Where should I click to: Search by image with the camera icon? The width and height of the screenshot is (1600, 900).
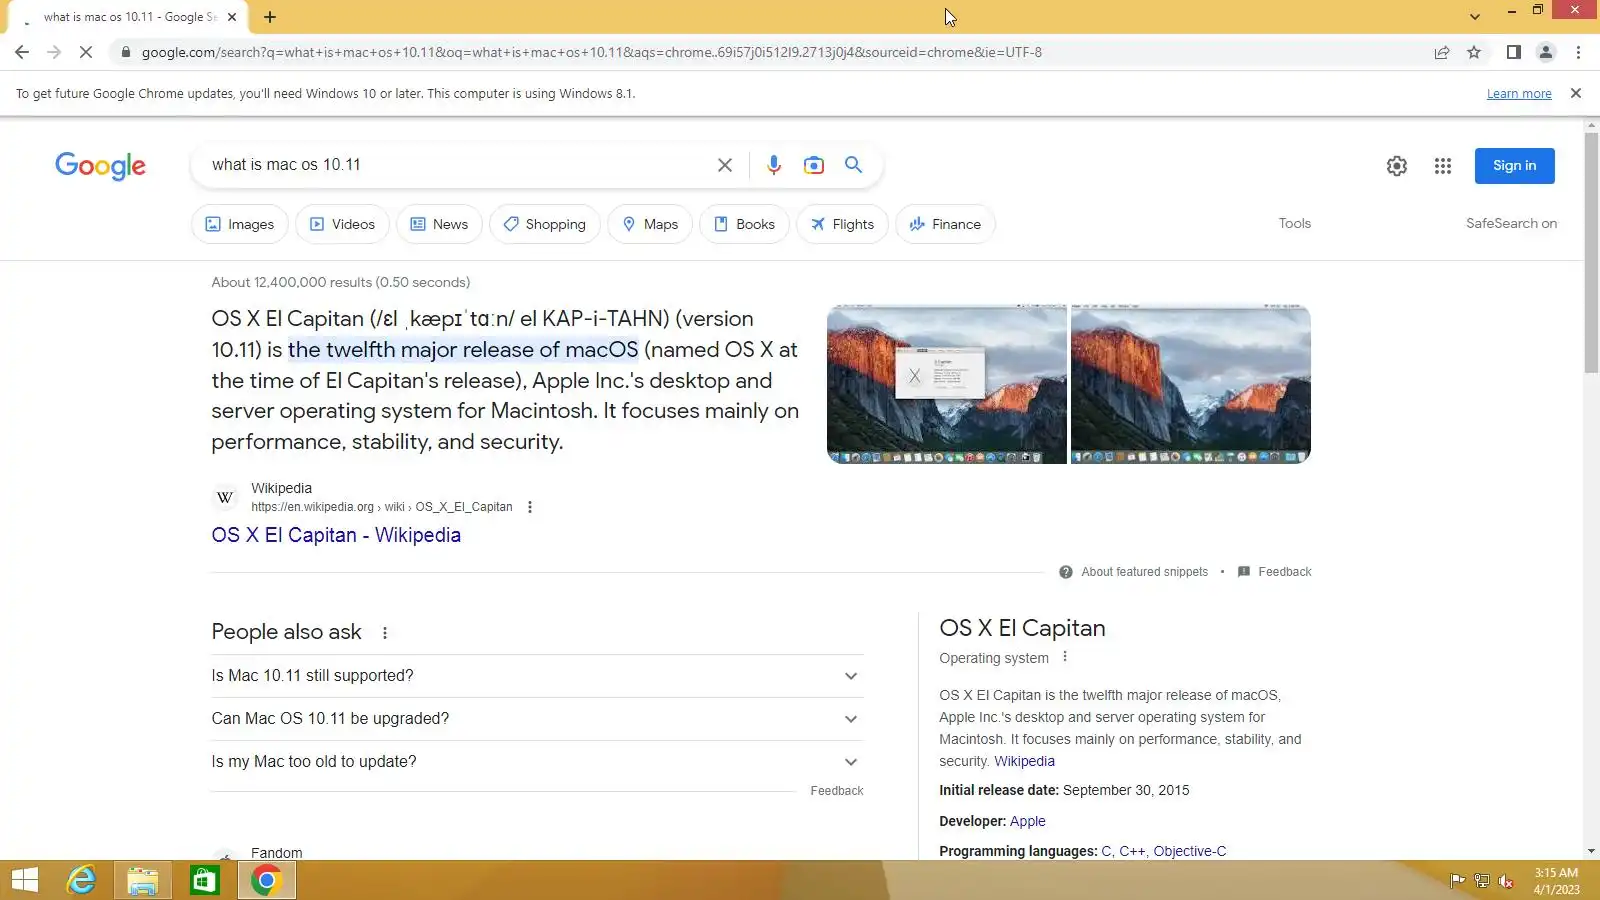coord(814,165)
